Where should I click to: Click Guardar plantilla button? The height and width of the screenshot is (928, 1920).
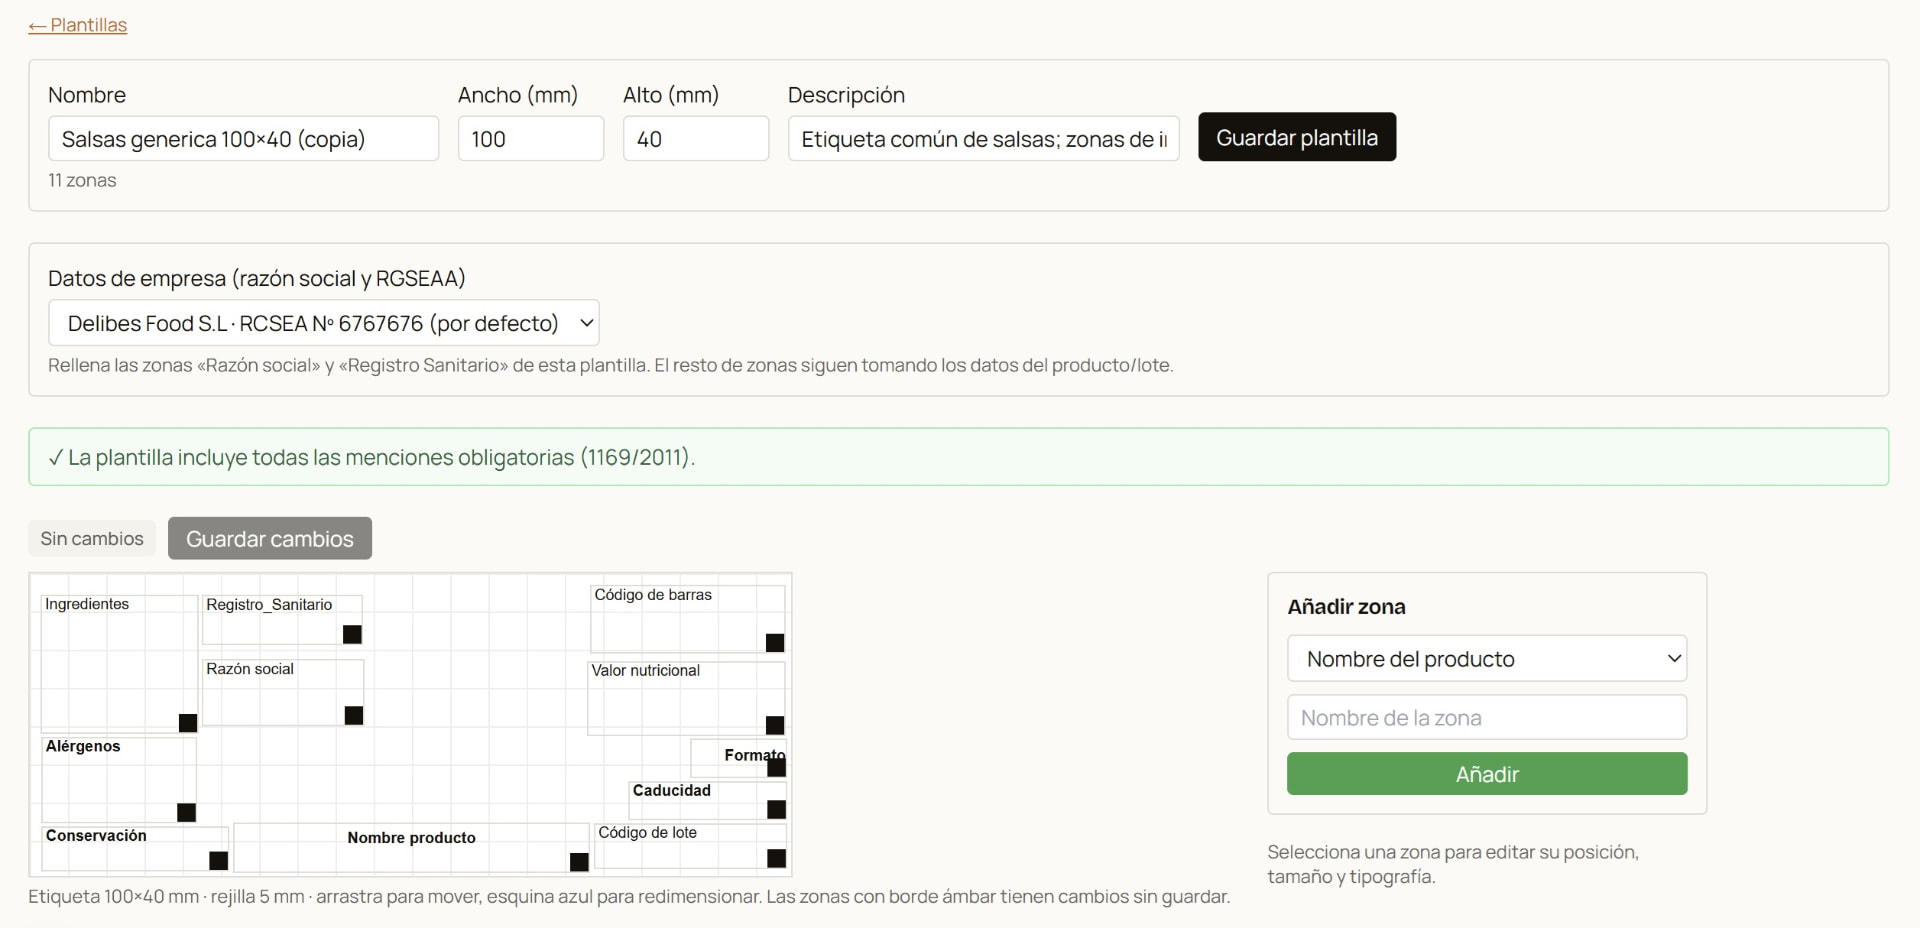pos(1297,137)
